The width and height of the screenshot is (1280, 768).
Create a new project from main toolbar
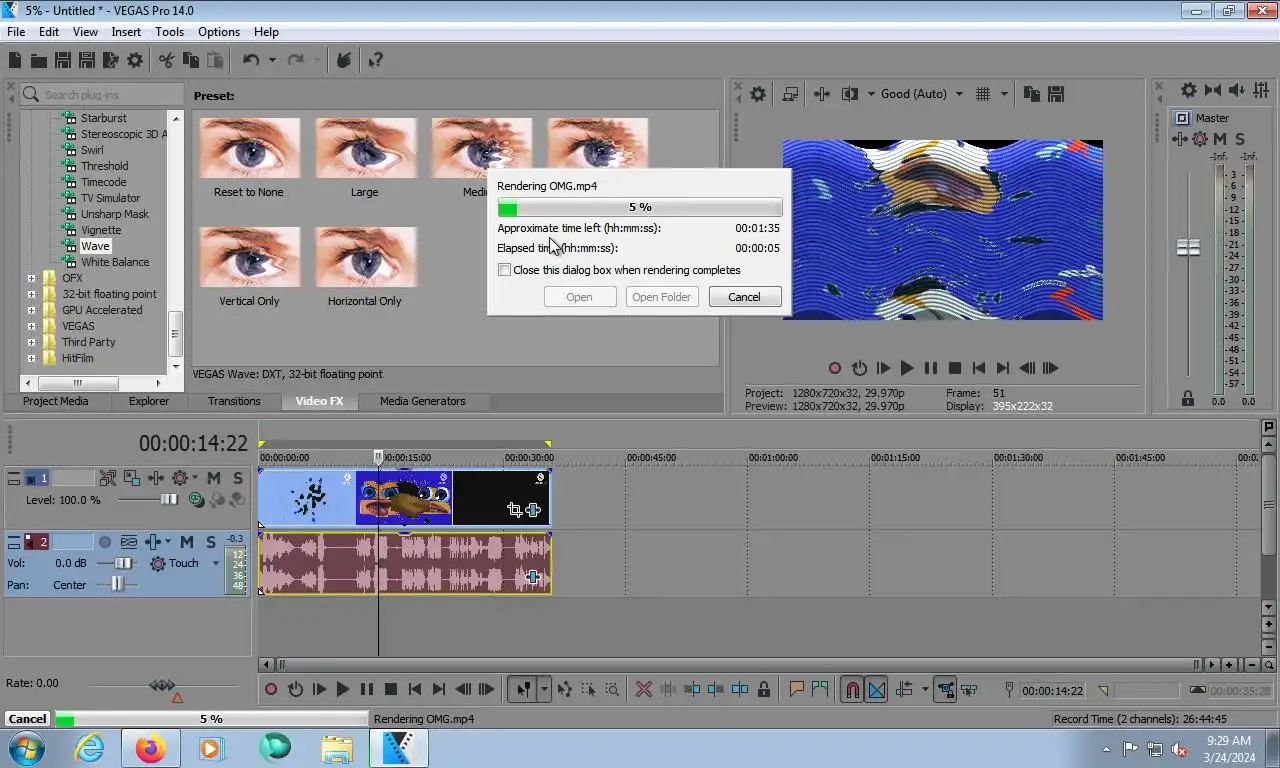click(x=15, y=61)
